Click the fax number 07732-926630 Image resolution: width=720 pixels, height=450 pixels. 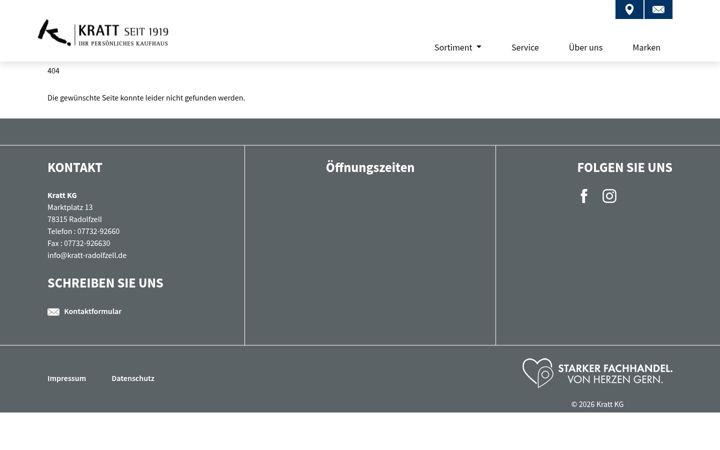click(87, 243)
